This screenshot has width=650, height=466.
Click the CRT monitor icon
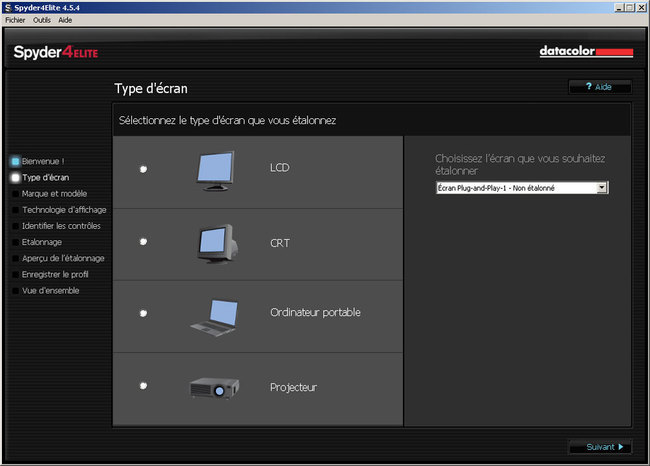pos(218,244)
